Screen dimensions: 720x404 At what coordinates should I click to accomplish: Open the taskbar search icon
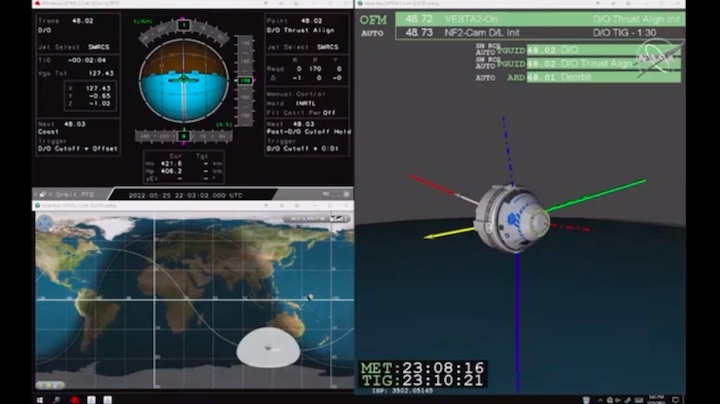tap(57, 400)
